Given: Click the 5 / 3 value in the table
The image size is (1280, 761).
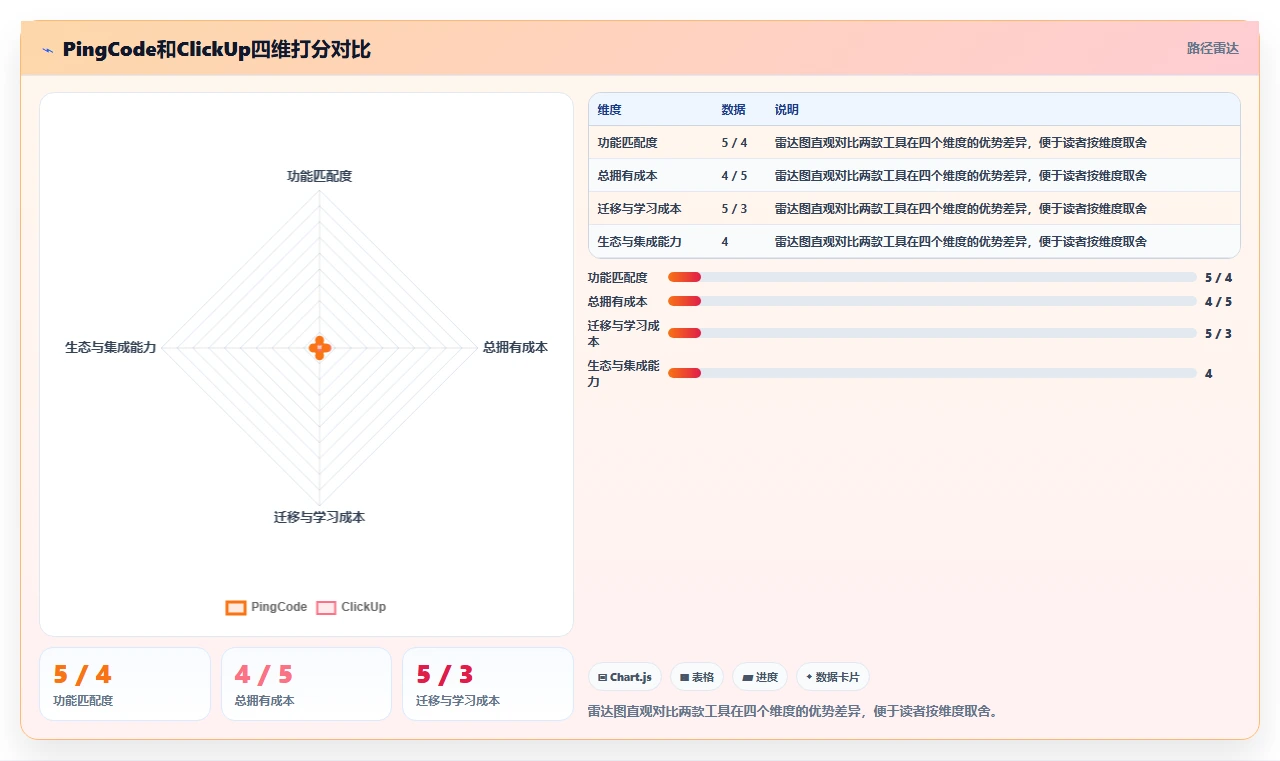Looking at the screenshot, I should point(734,209).
